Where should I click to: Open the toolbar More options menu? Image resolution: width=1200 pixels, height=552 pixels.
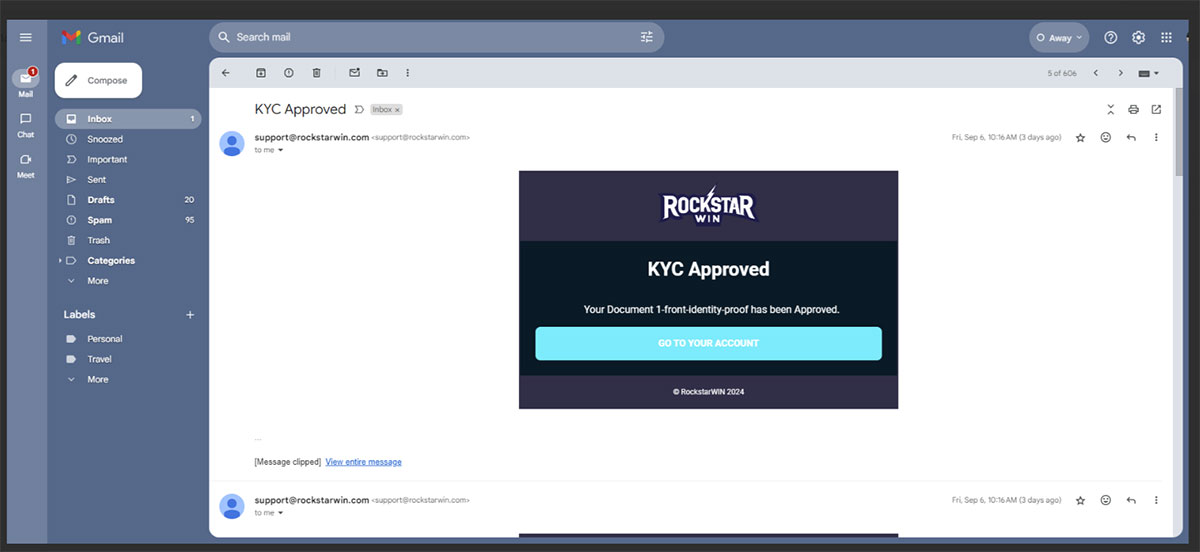pyautogui.click(x=407, y=73)
